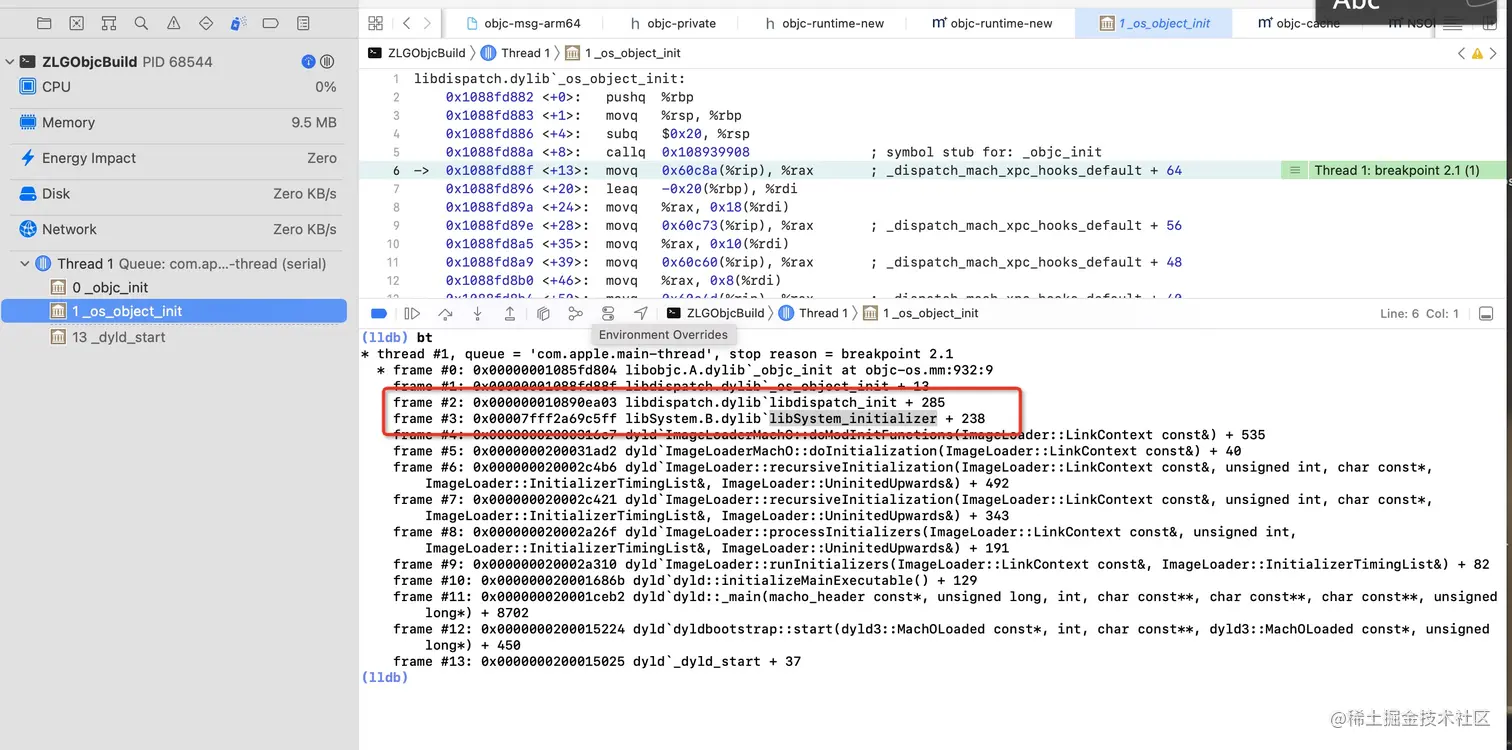Open Environment Overrides in debug bar
The width and height of the screenshot is (1512, 750).
click(x=608, y=313)
